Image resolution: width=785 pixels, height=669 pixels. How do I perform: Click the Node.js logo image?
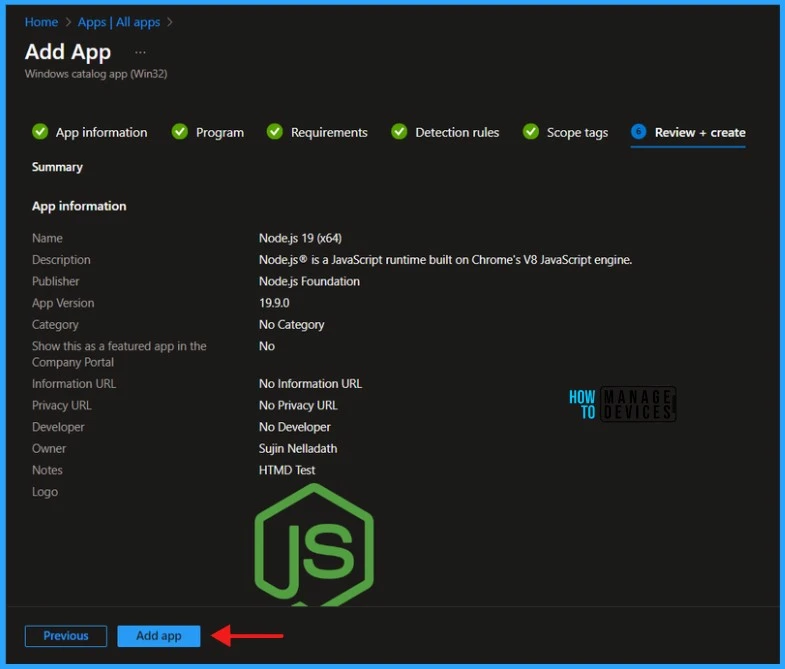coord(314,545)
